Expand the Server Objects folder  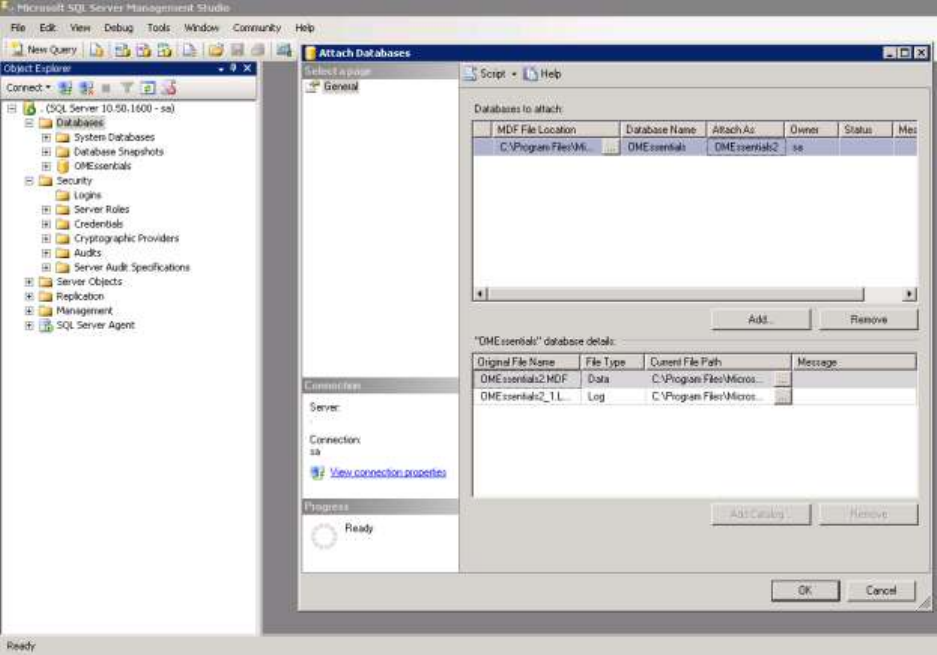(29, 282)
